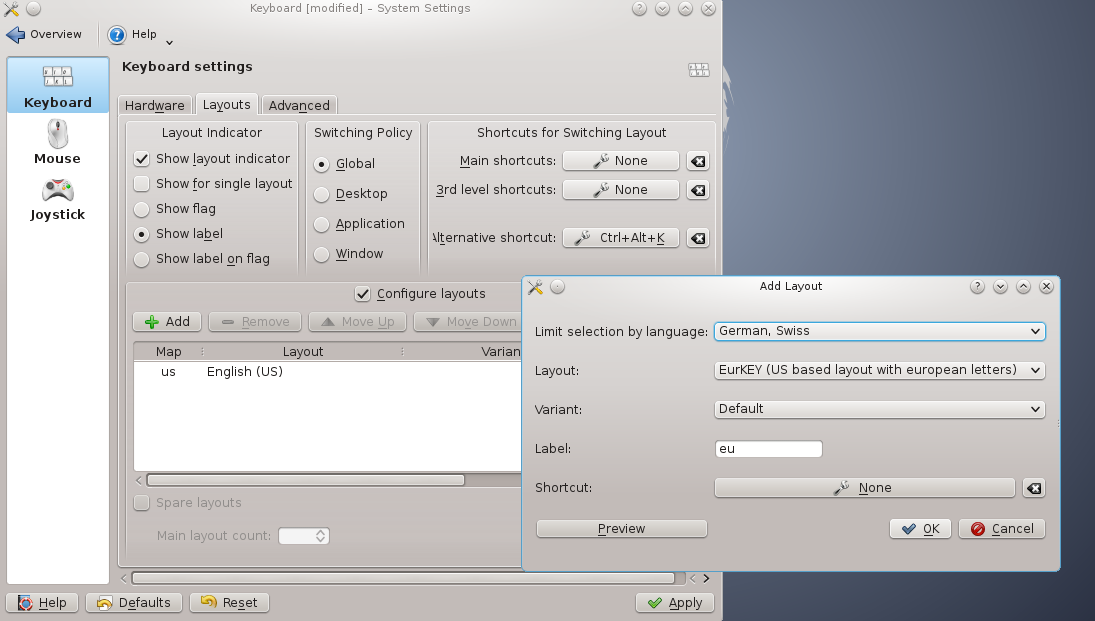Set the 3rd level shortcuts None button
1095x621 pixels.
tap(621, 190)
